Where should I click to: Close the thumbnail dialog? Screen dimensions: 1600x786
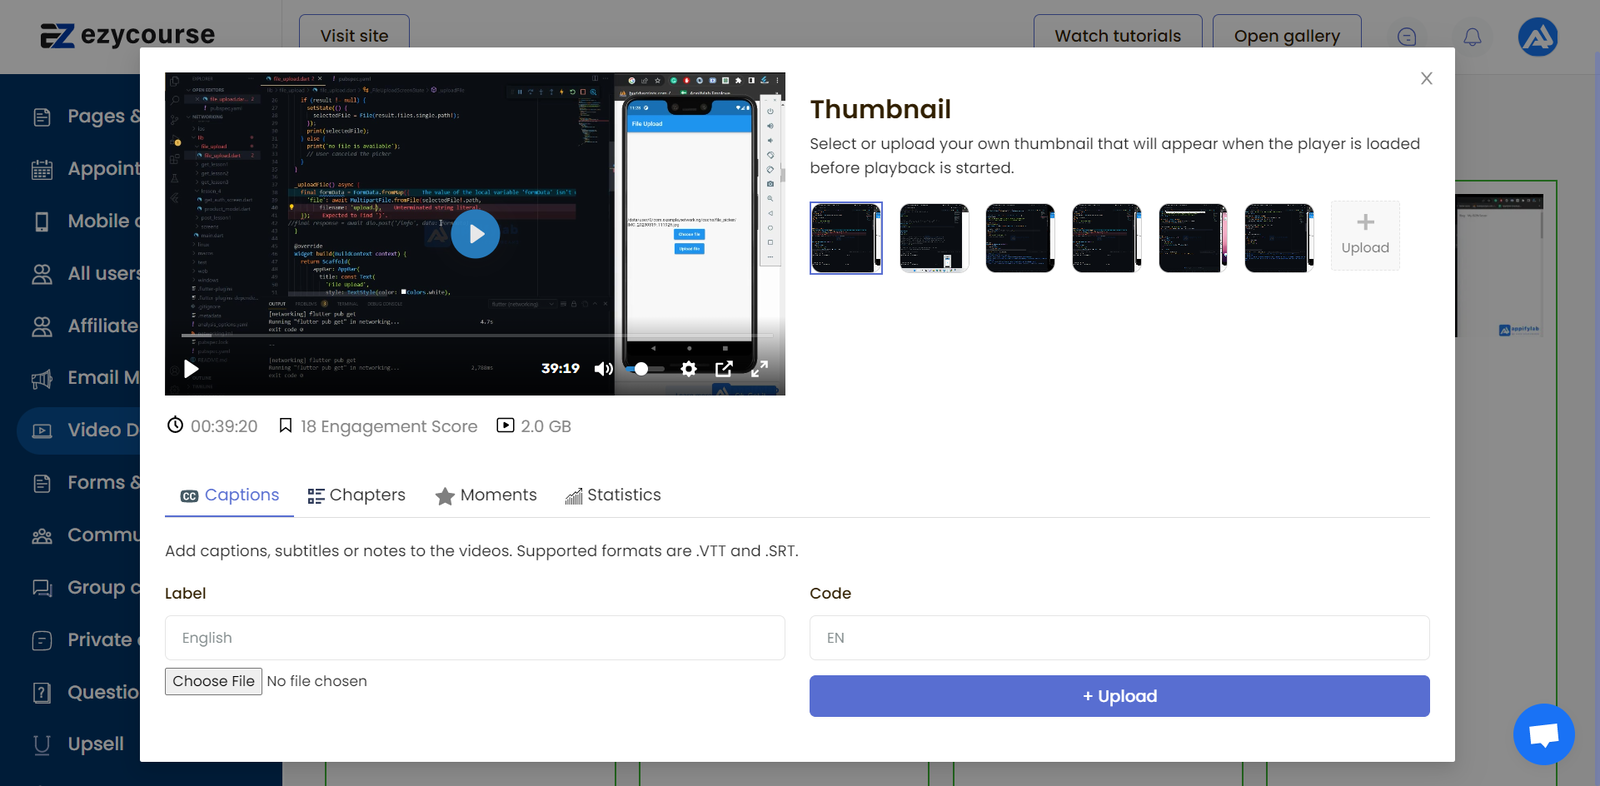pyautogui.click(x=1426, y=79)
